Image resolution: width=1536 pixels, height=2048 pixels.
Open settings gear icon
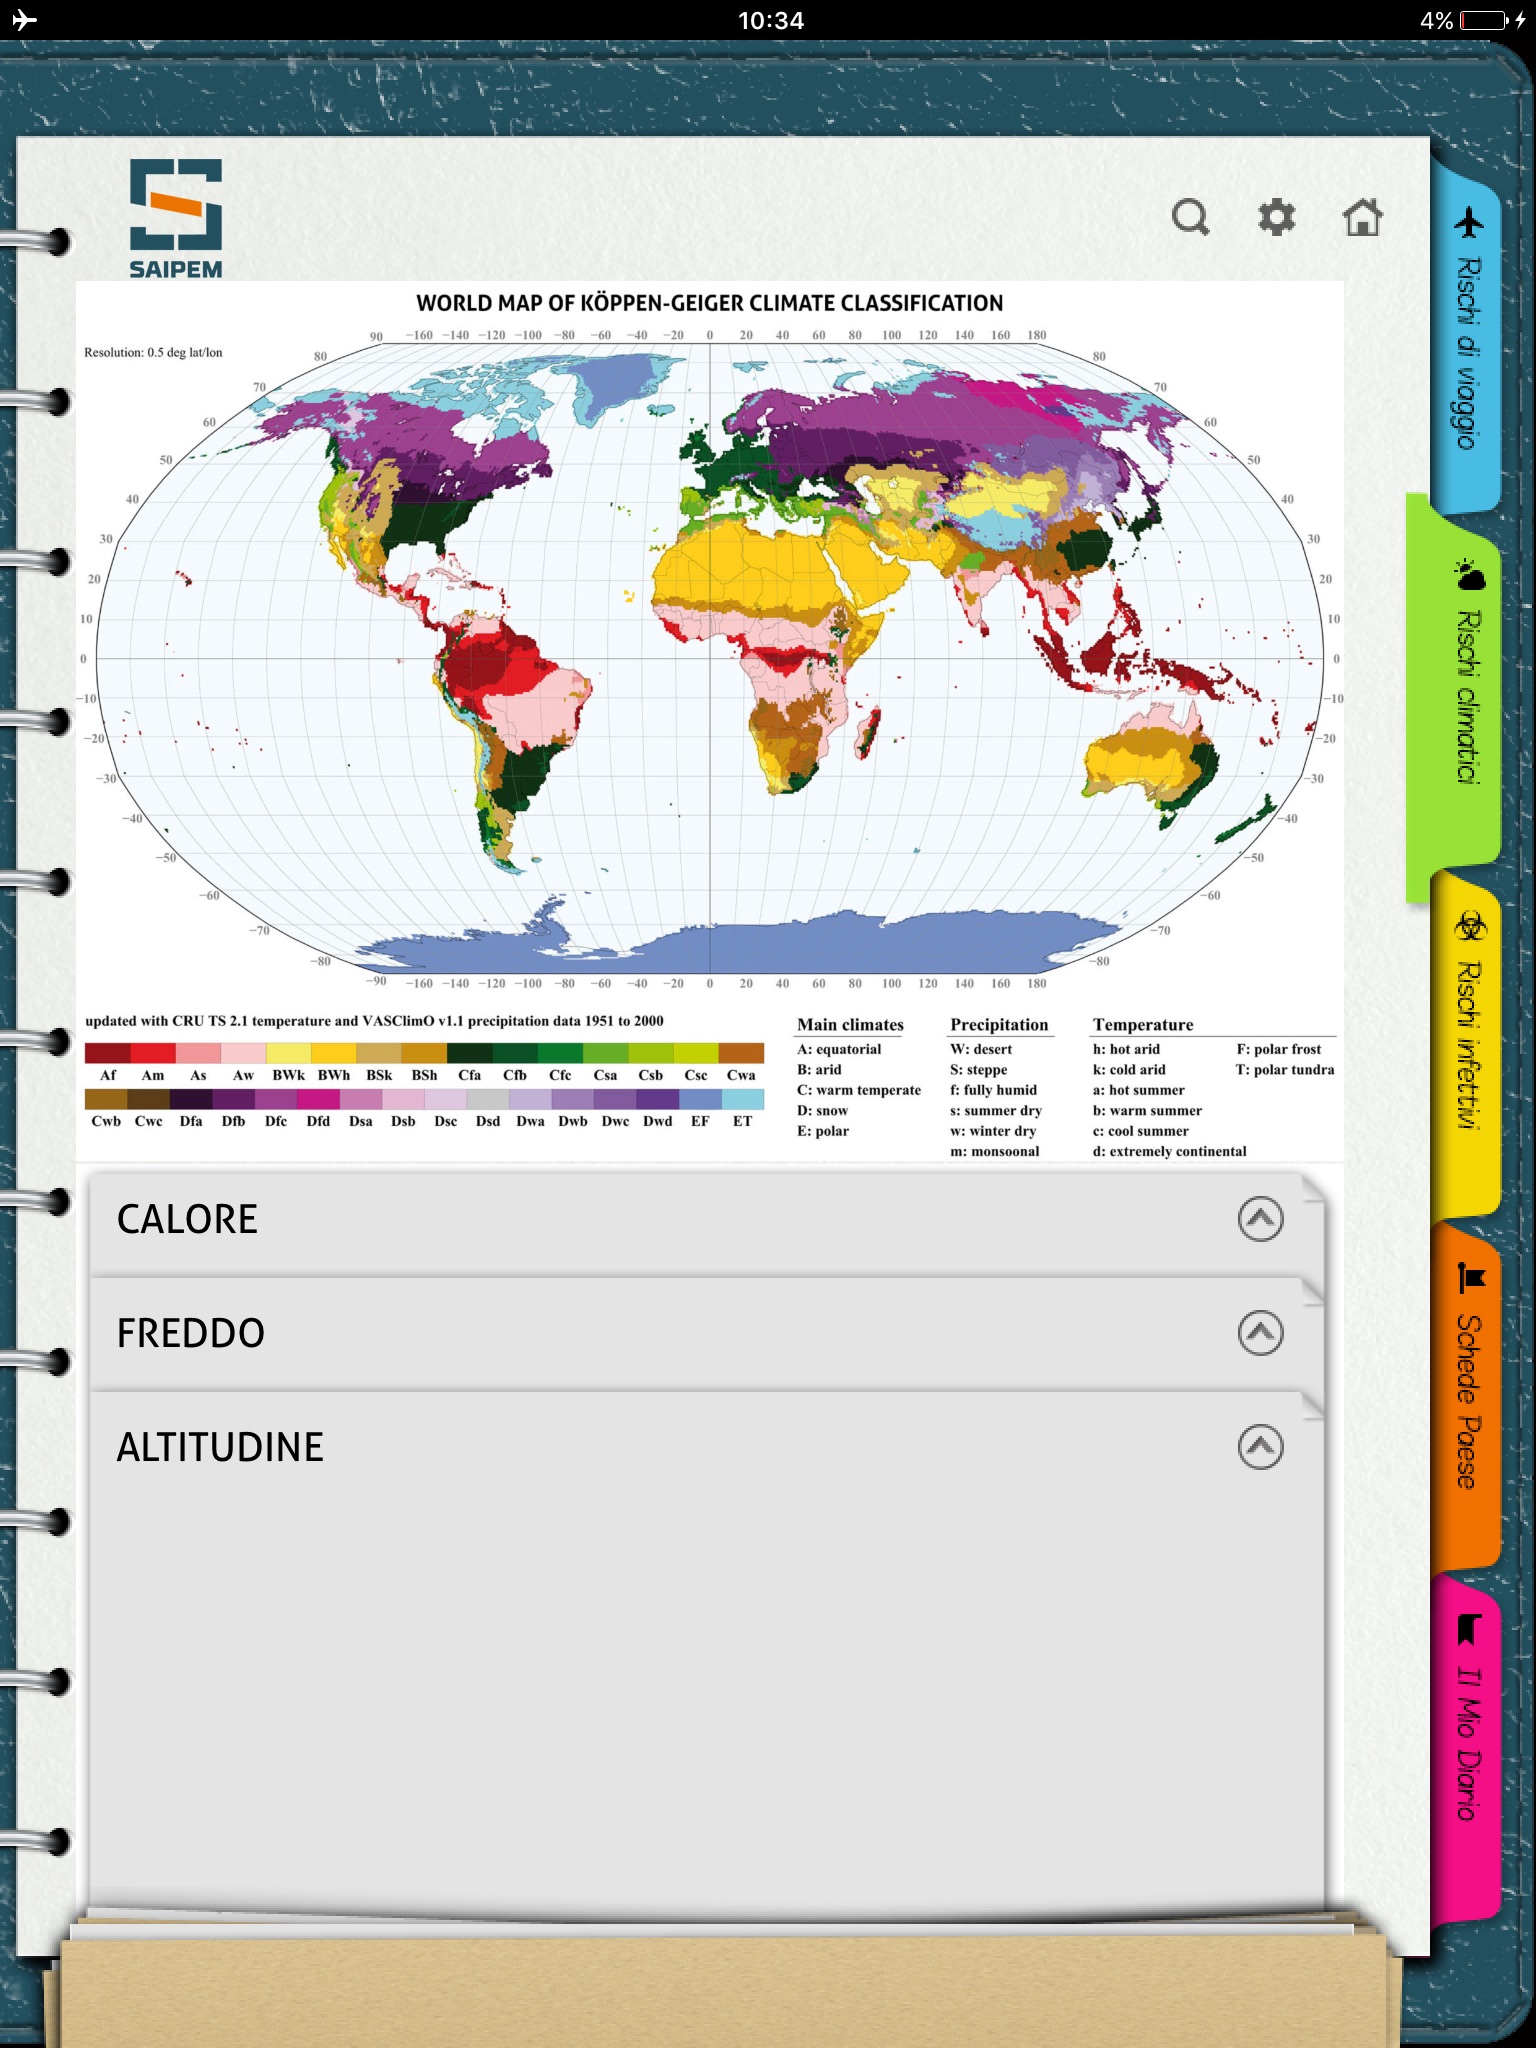coord(1276,216)
